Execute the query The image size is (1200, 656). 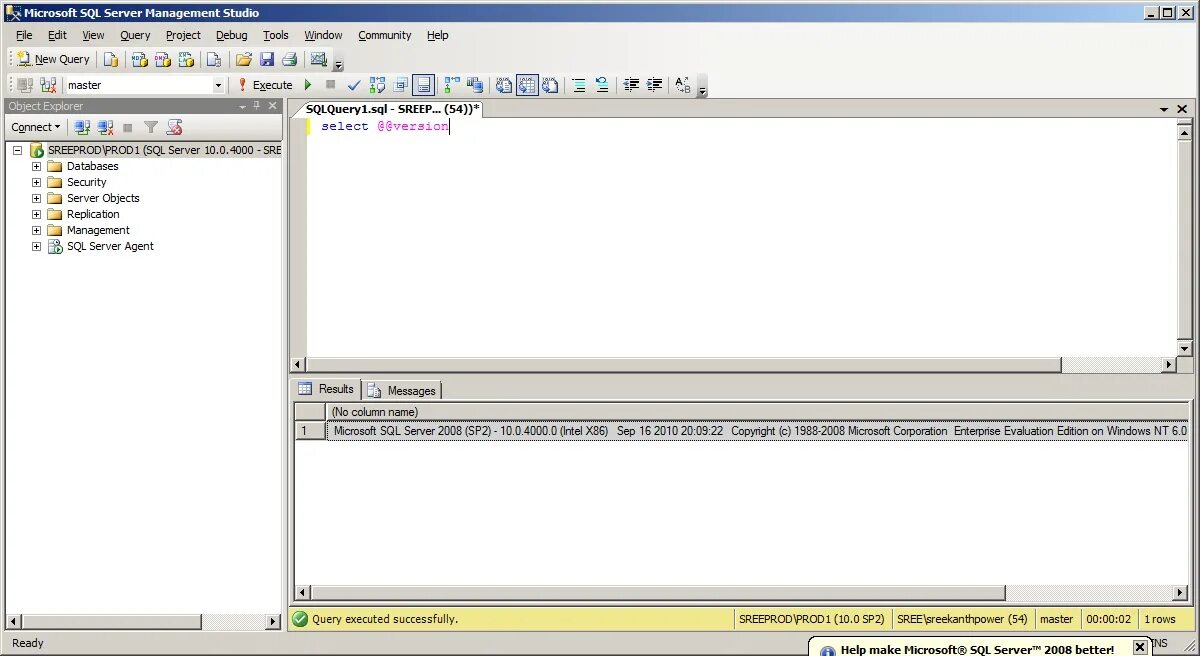pyautogui.click(x=264, y=85)
